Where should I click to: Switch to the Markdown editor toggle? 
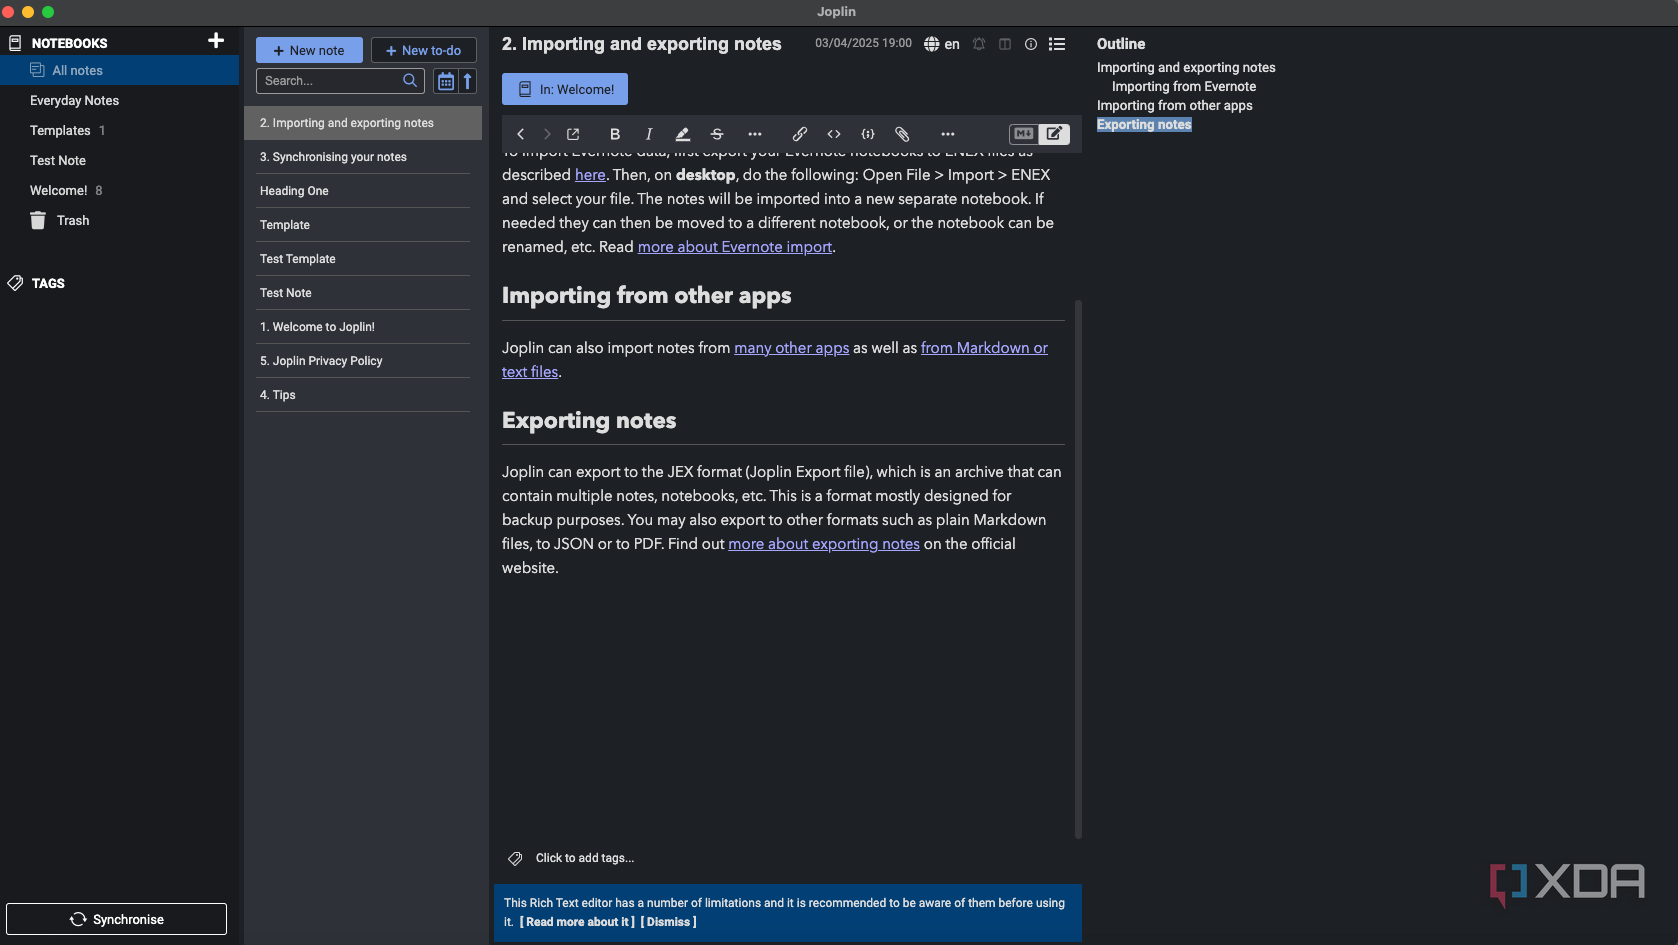coord(1024,134)
